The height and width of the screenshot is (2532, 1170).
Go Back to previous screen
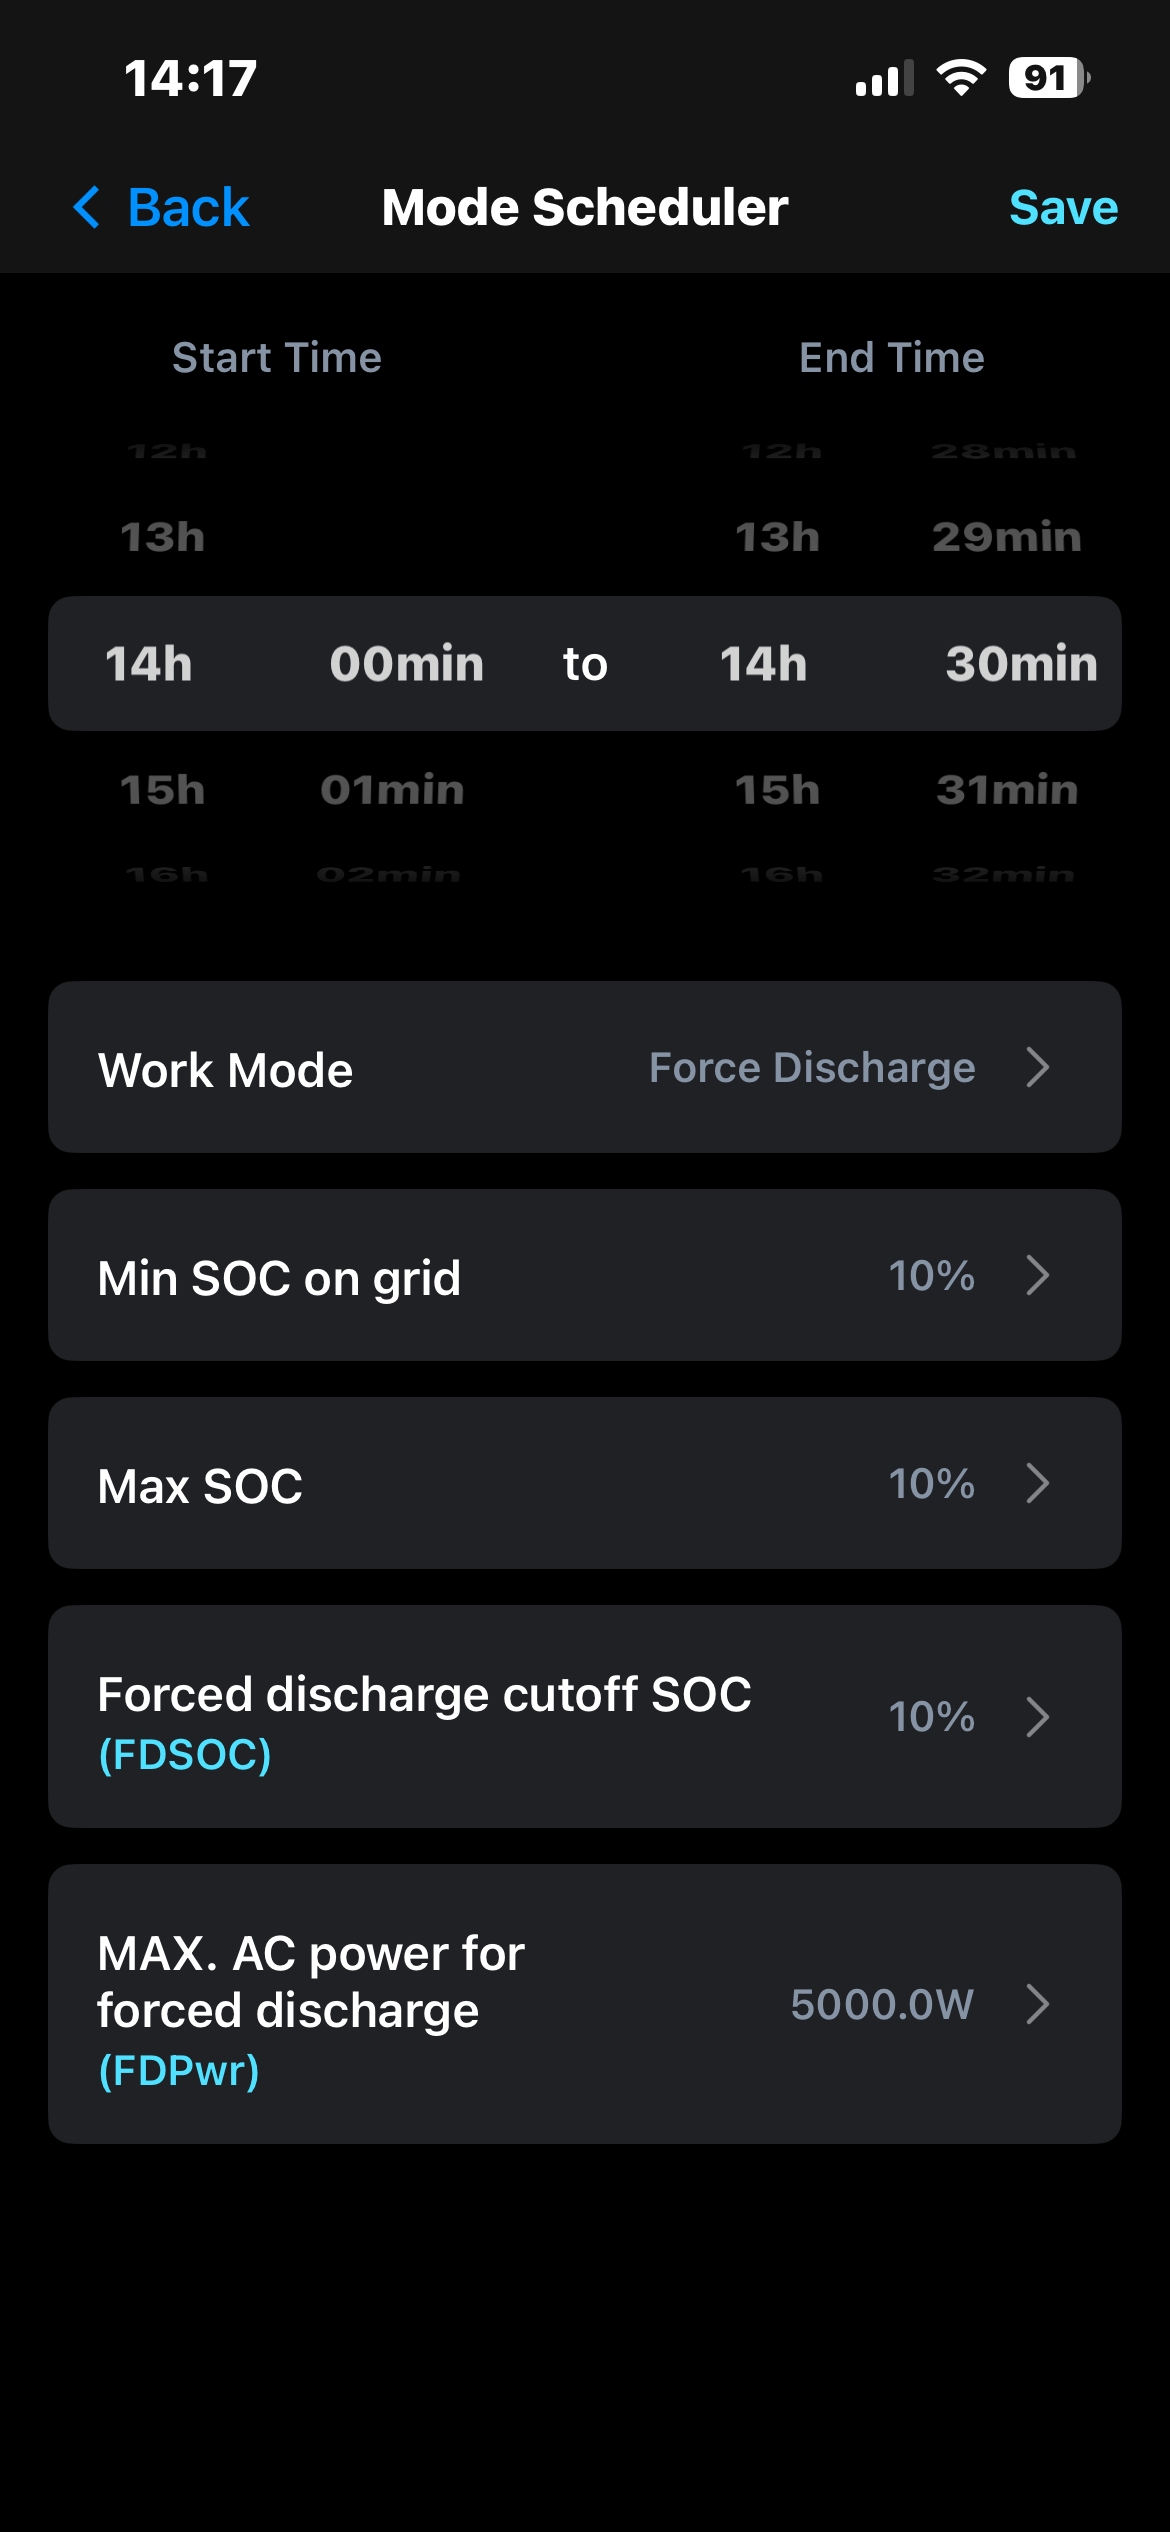click(188, 208)
